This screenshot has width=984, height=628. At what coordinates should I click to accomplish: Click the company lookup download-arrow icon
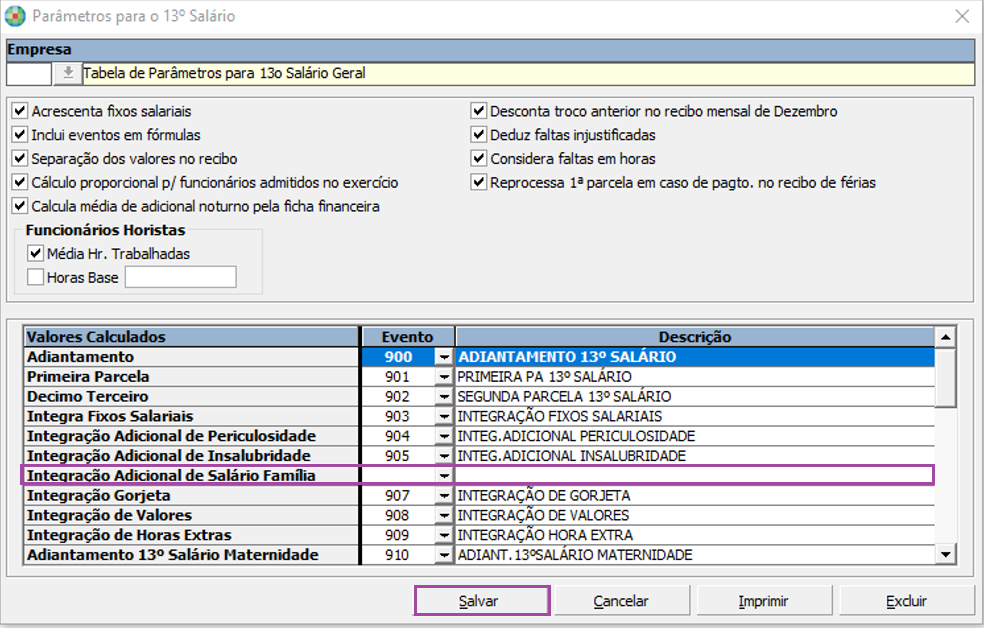point(68,73)
